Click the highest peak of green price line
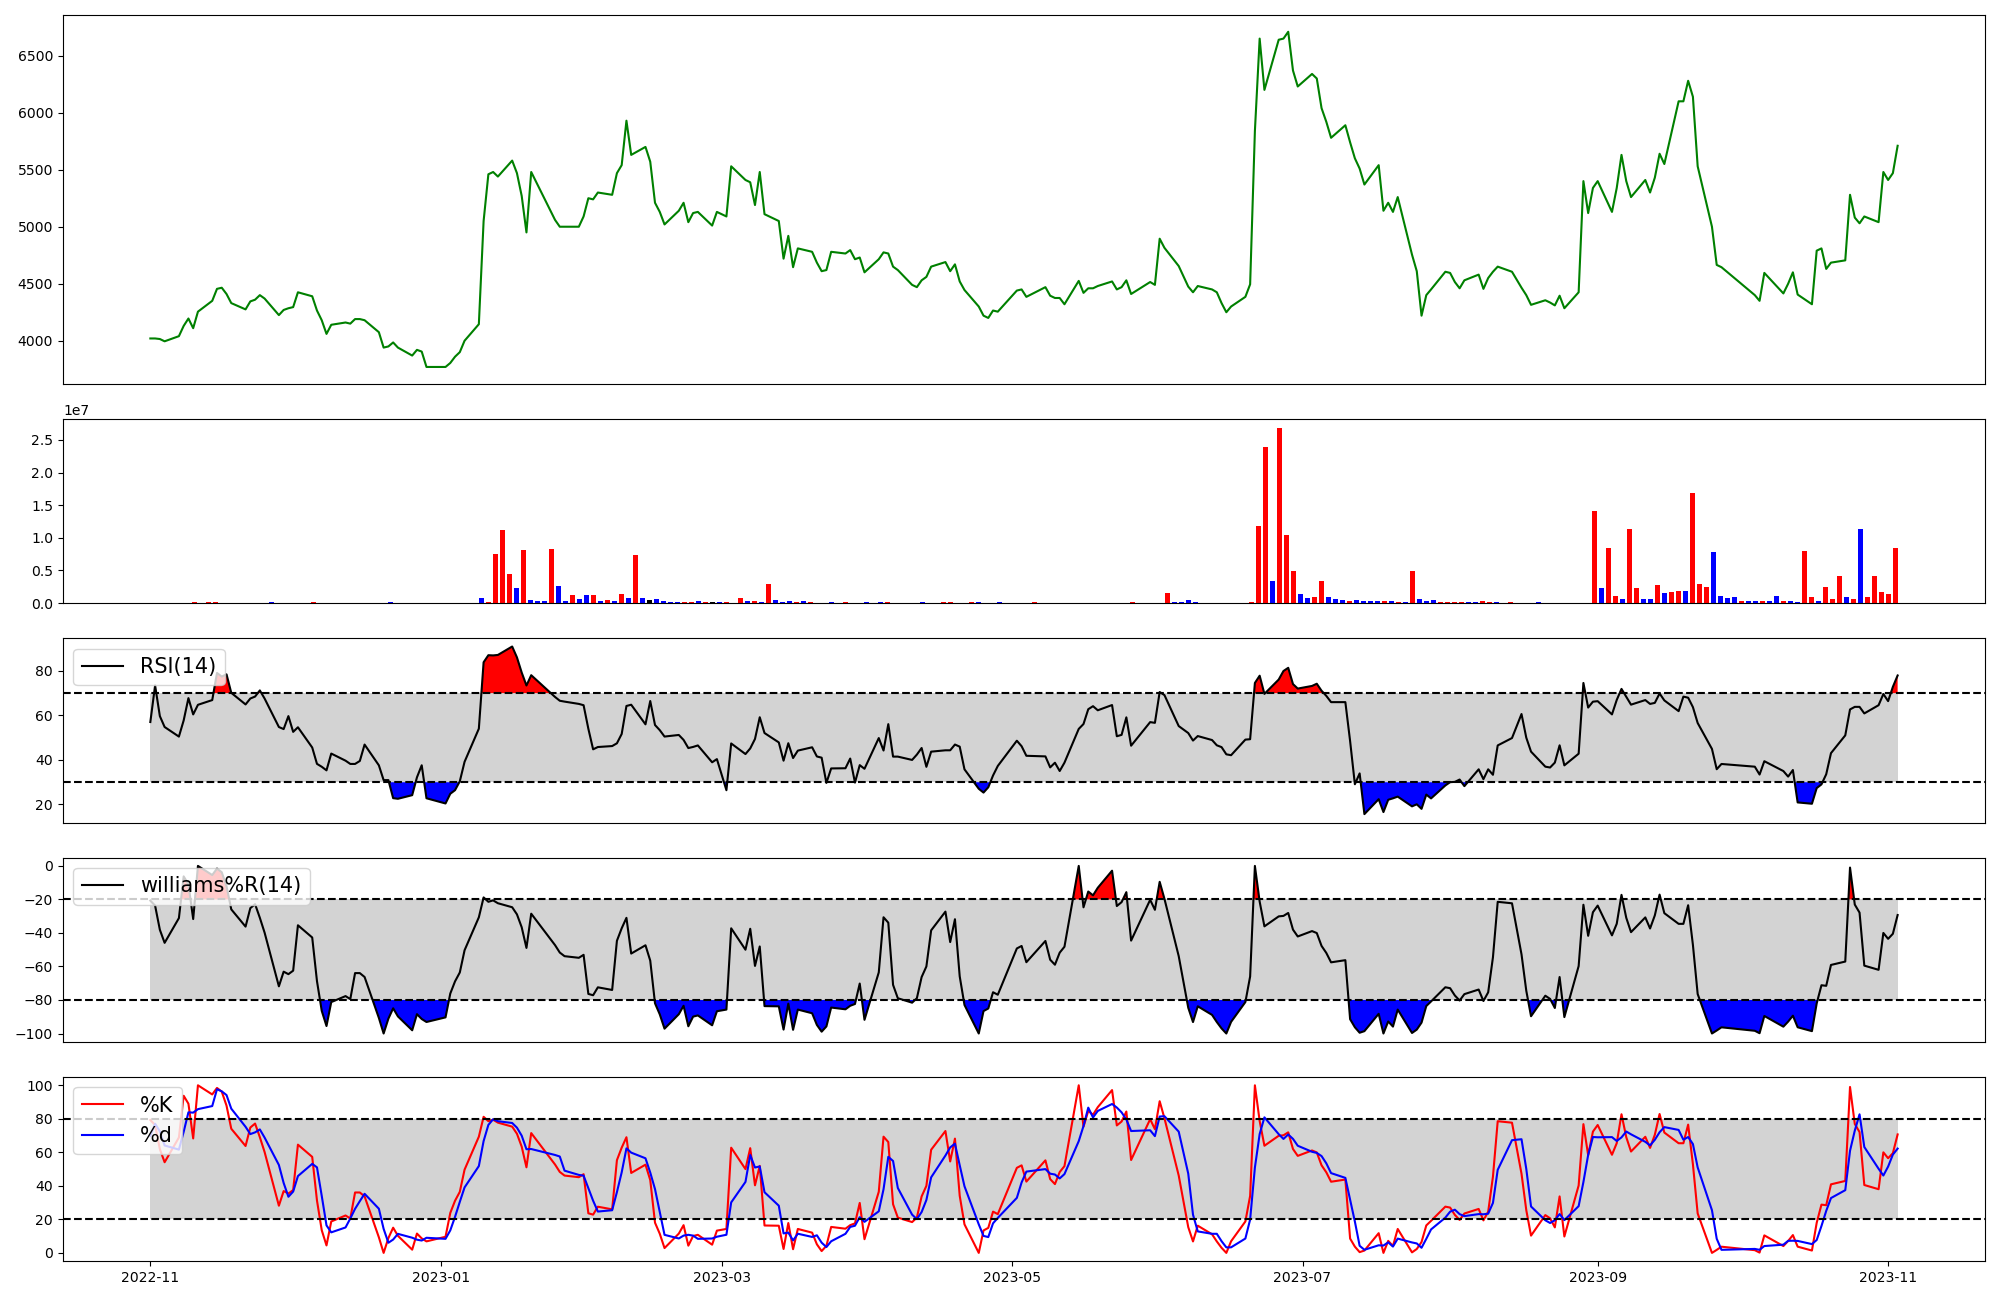This screenshot has height=1300, width=2000. (1288, 32)
